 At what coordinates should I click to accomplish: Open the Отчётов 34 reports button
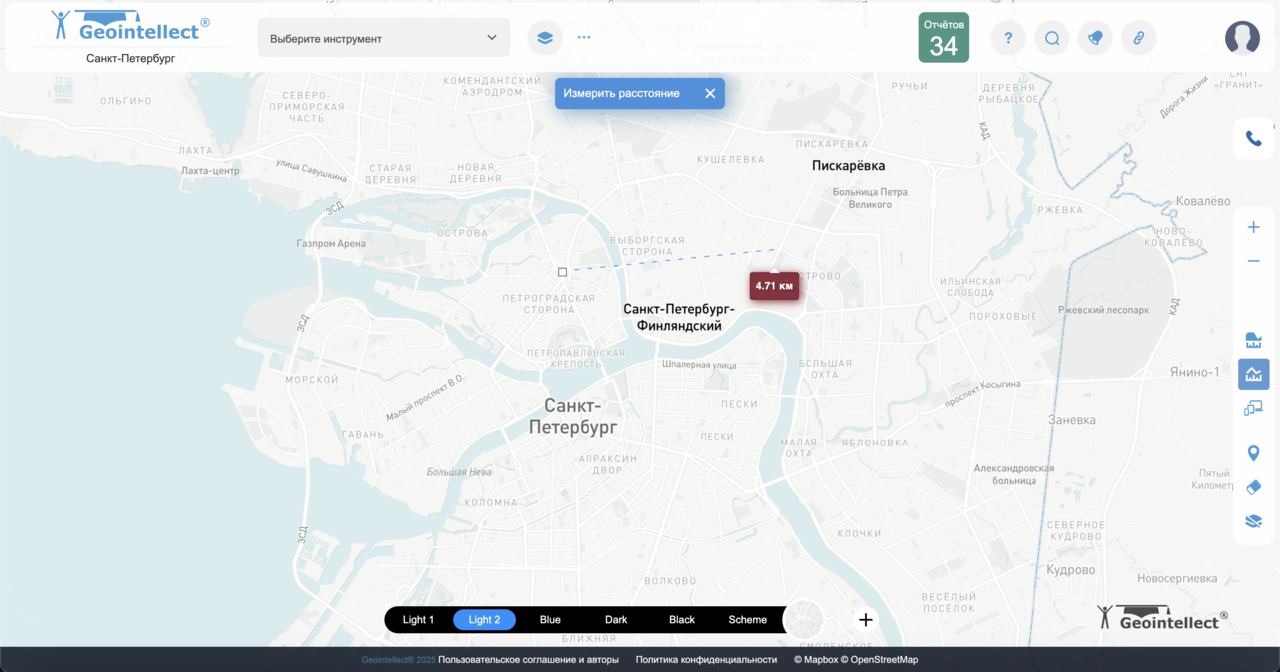(x=943, y=38)
